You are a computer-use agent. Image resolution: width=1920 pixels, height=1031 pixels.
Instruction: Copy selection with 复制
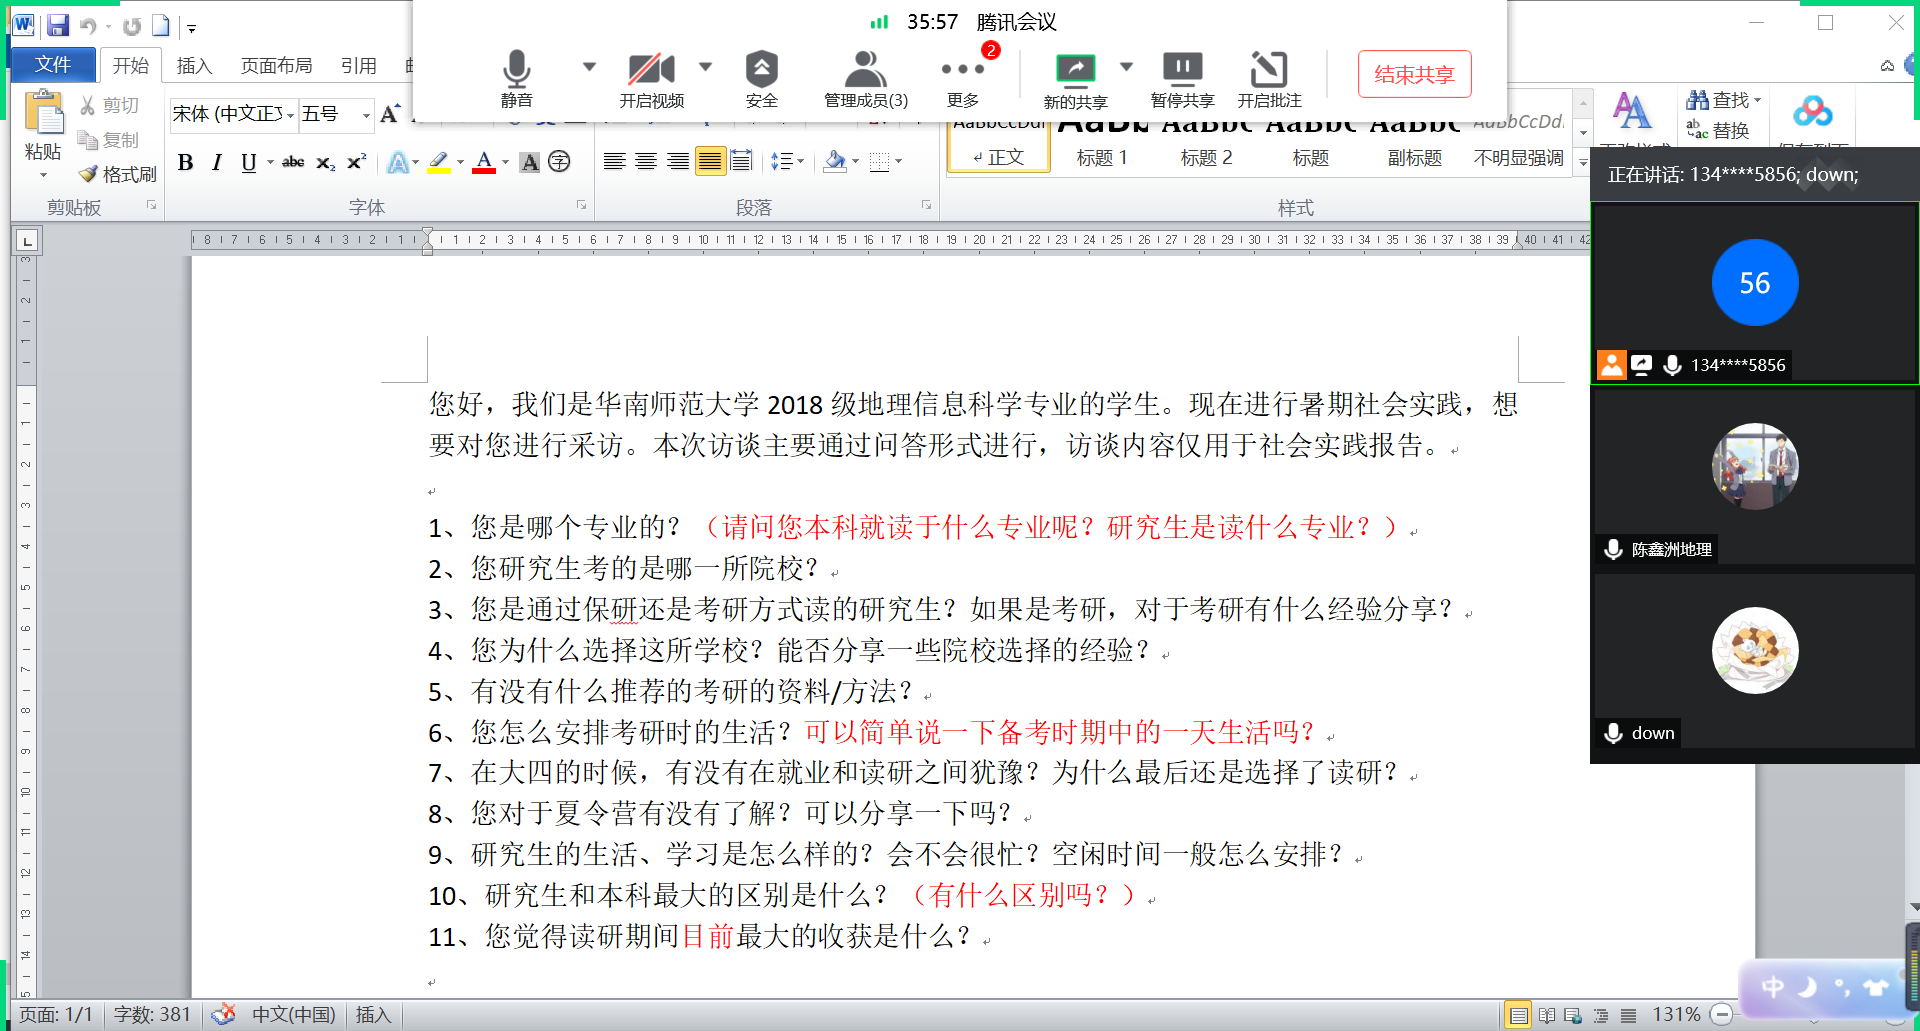pos(109,140)
